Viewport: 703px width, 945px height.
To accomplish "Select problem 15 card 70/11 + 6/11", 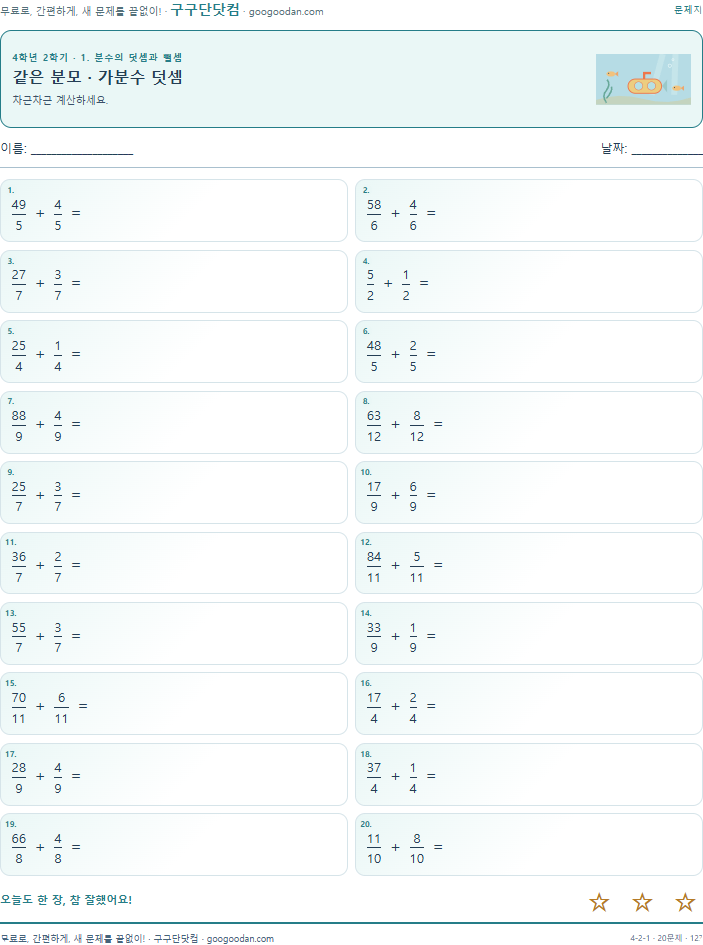I will 174,704.
